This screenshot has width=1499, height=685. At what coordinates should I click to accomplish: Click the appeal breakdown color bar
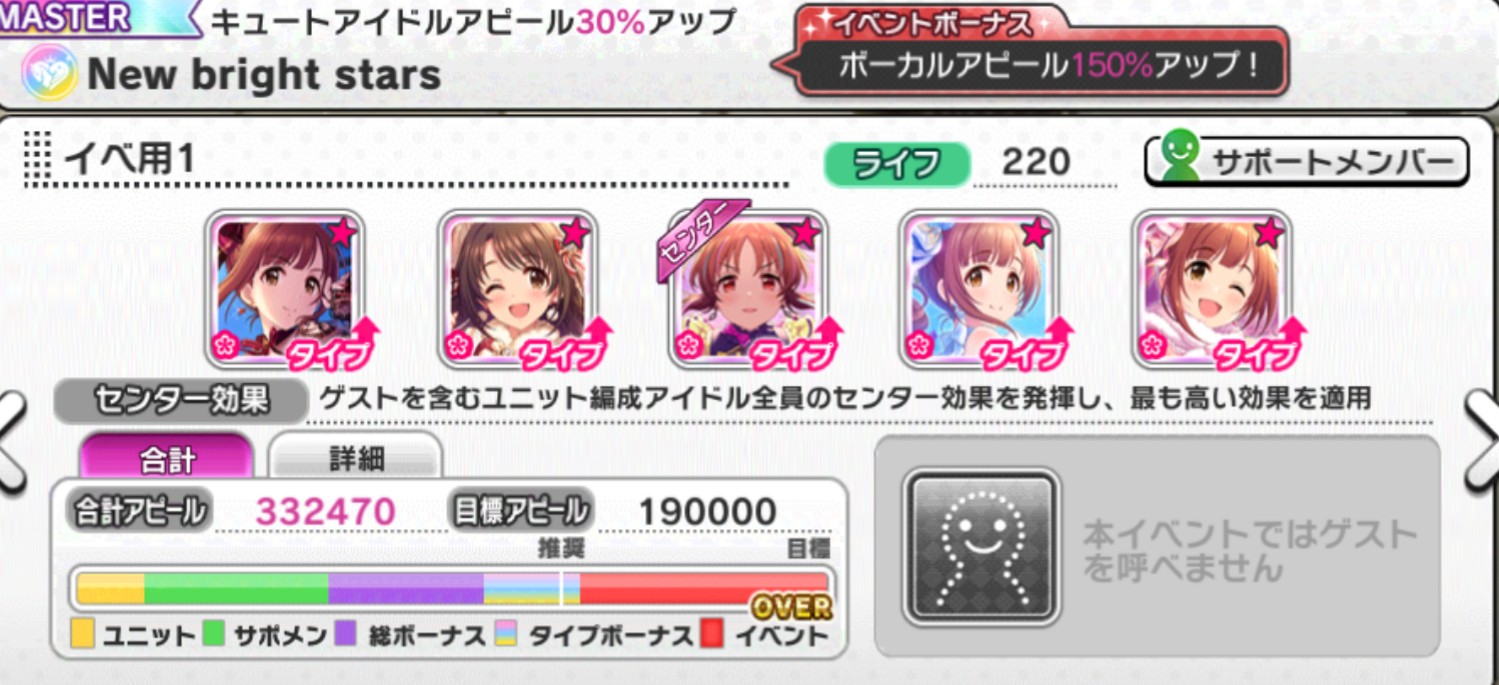tap(452, 588)
